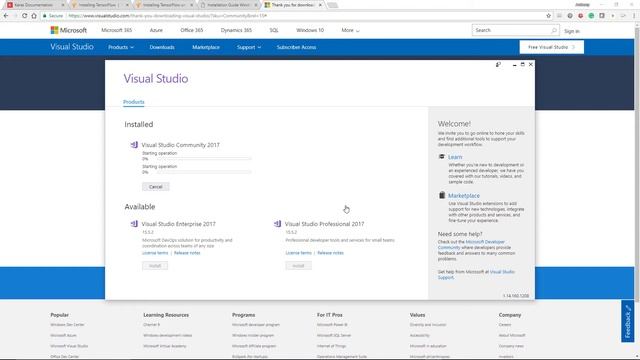
Task: Open Microsoft Azure footer link
Action: 63,335
